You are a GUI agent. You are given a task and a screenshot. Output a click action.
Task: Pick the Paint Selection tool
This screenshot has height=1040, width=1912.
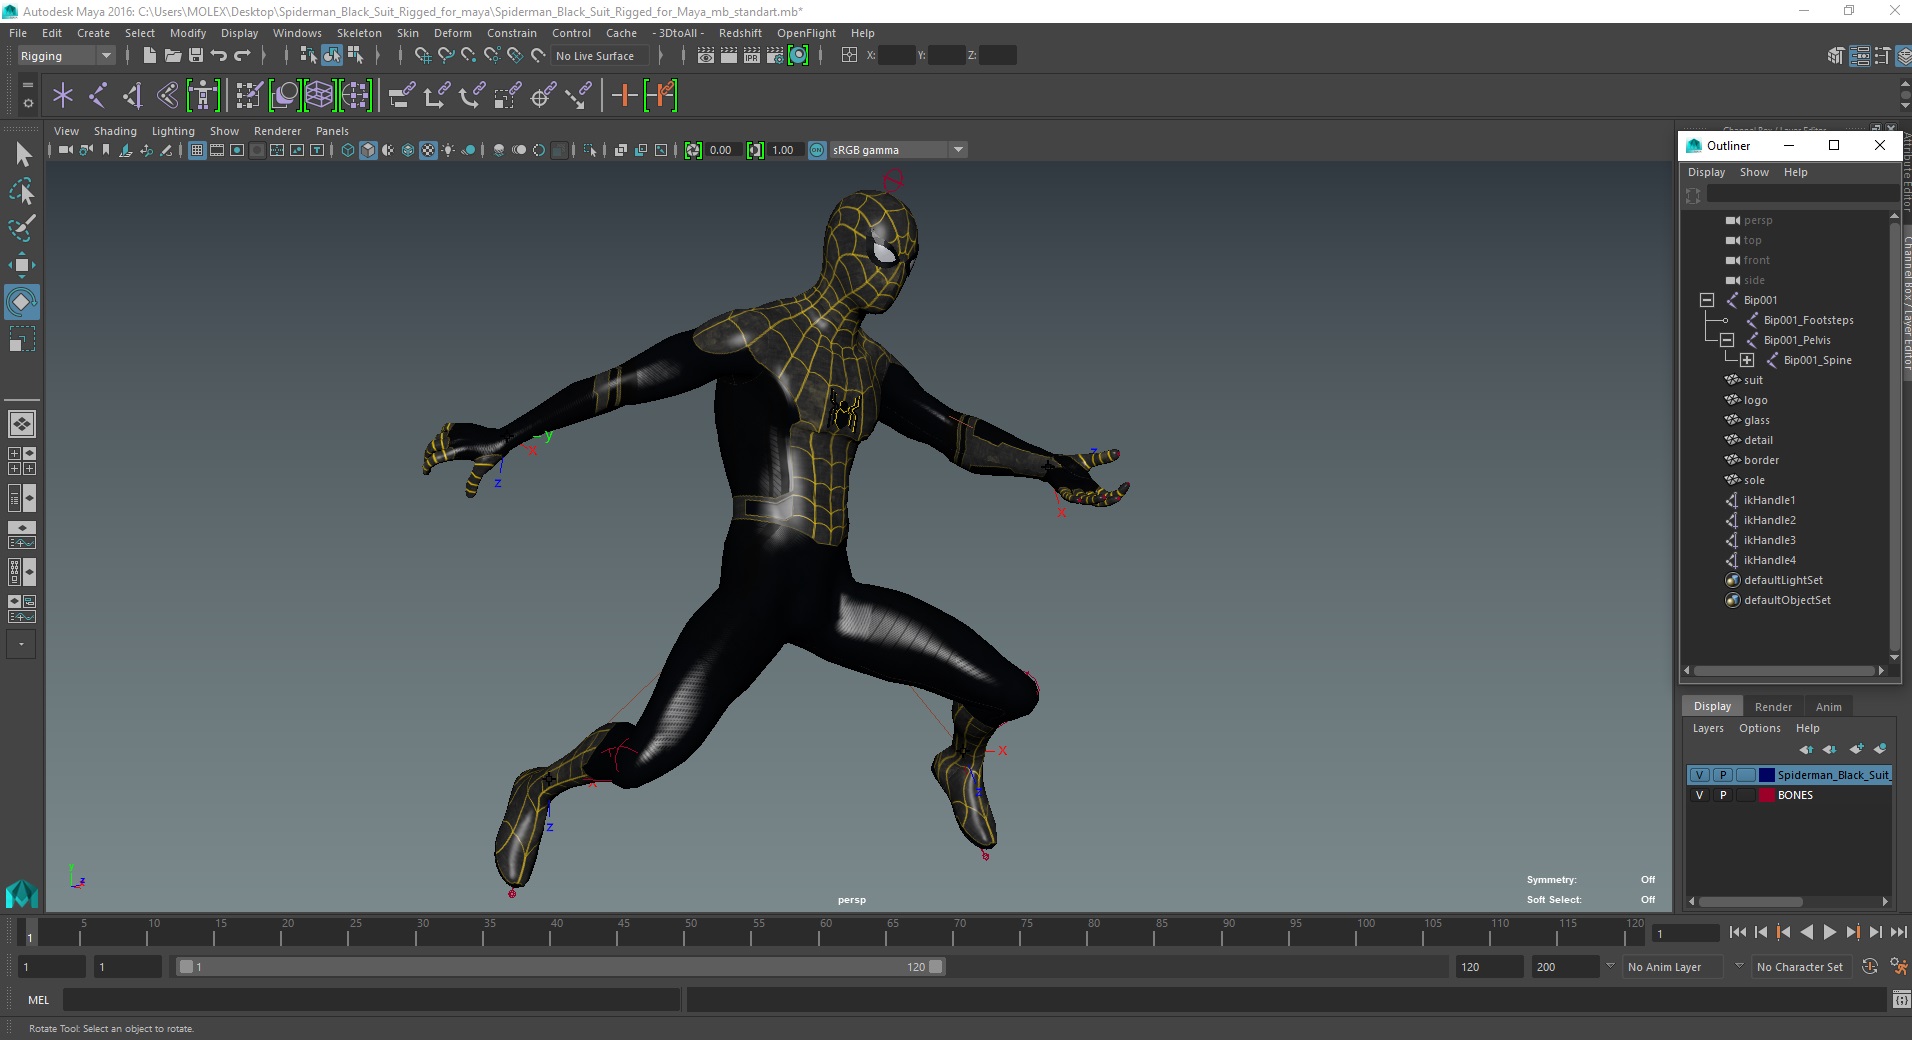(x=21, y=228)
